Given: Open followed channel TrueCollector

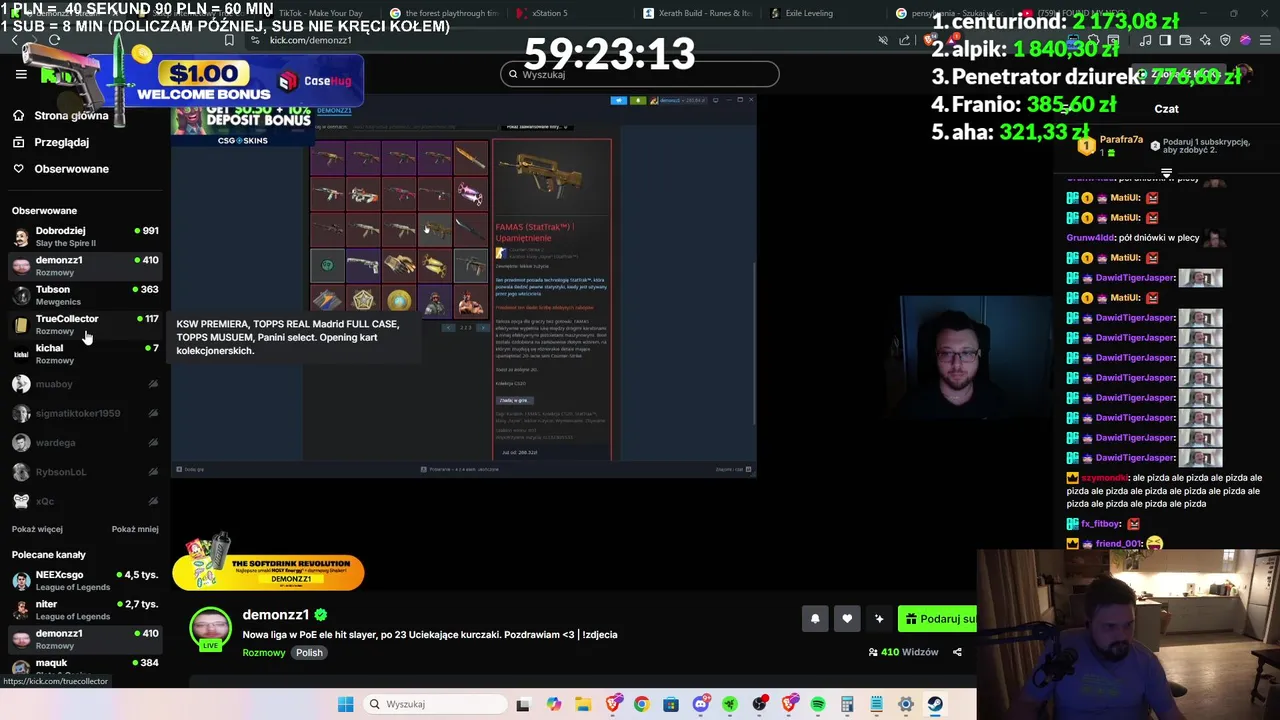Looking at the screenshot, I should pyautogui.click(x=85, y=324).
